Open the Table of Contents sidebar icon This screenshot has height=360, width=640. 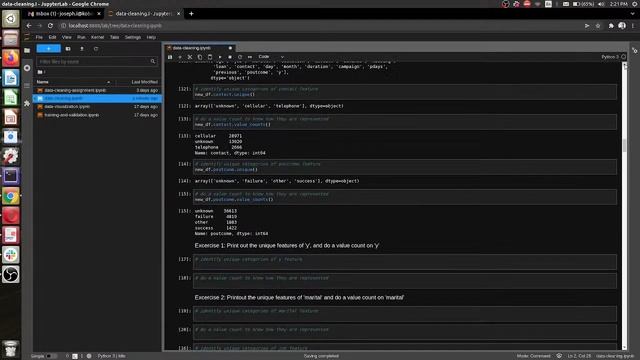coord(27,86)
